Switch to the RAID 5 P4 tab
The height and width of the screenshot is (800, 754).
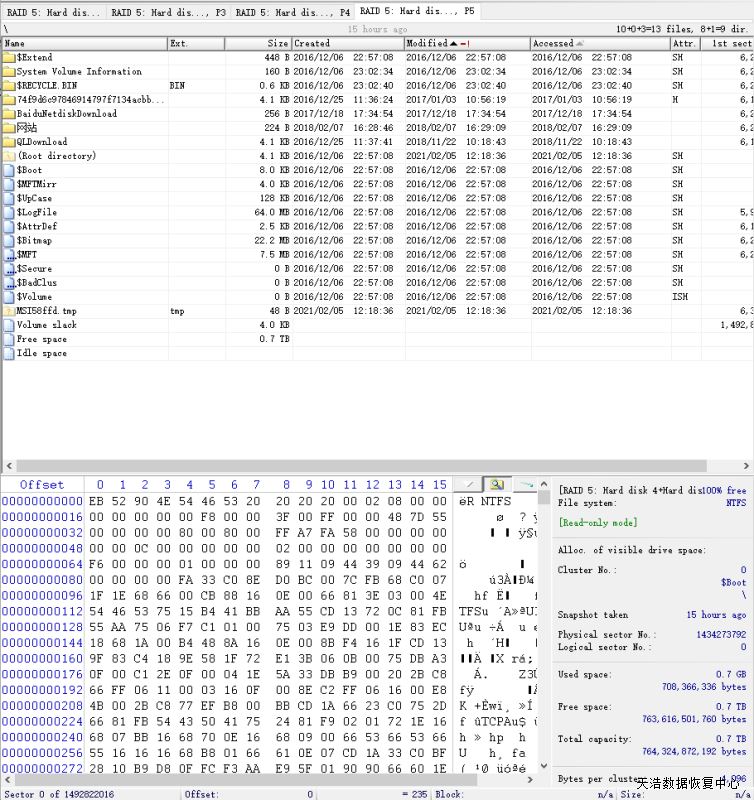(x=293, y=13)
